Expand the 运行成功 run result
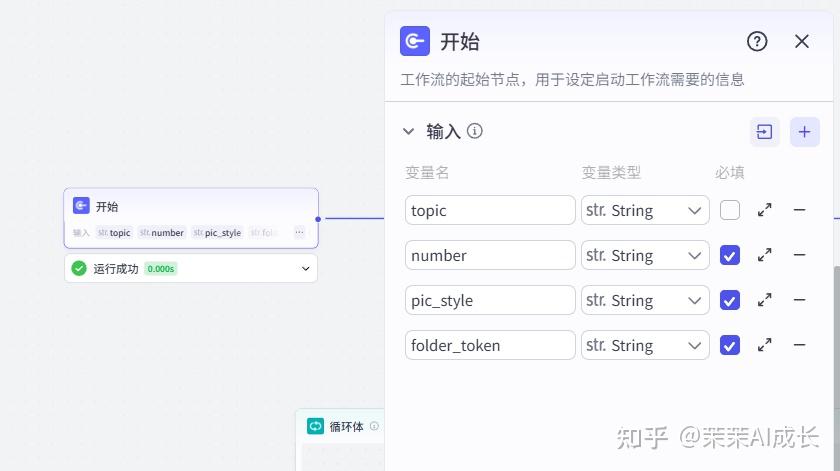Viewport: 840px width, 471px height. [x=305, y=268]
